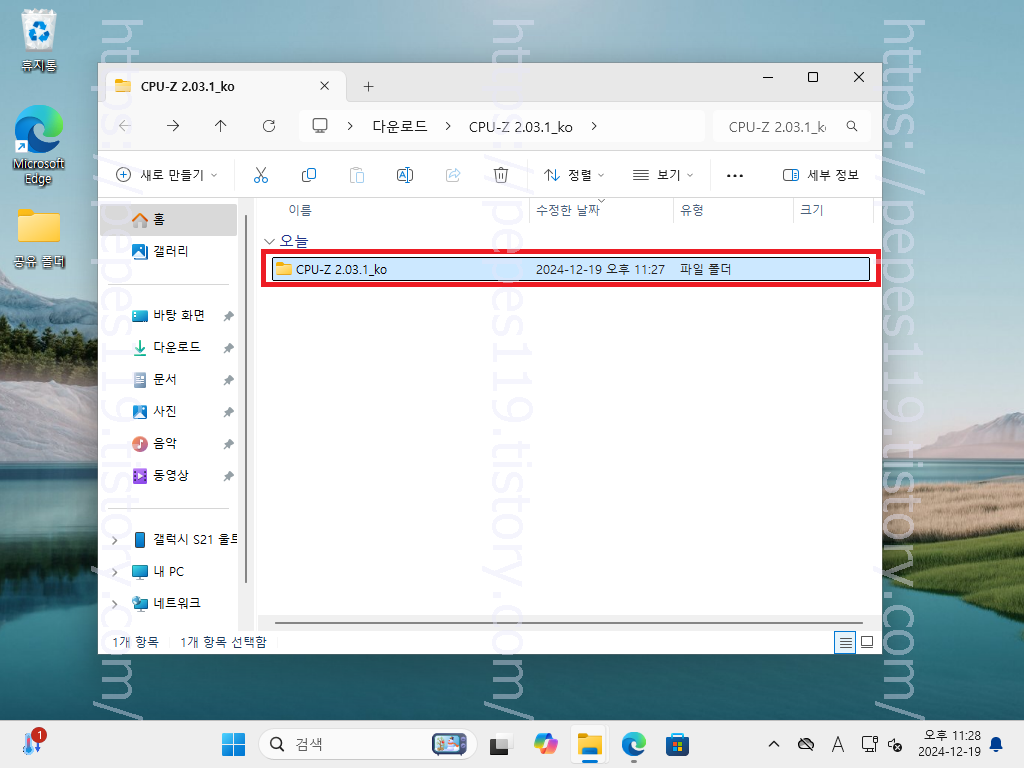Select the CPU-Z 2.03.1_ko folder row
The image size is (1024, 768).
click(x=571, y=269)
